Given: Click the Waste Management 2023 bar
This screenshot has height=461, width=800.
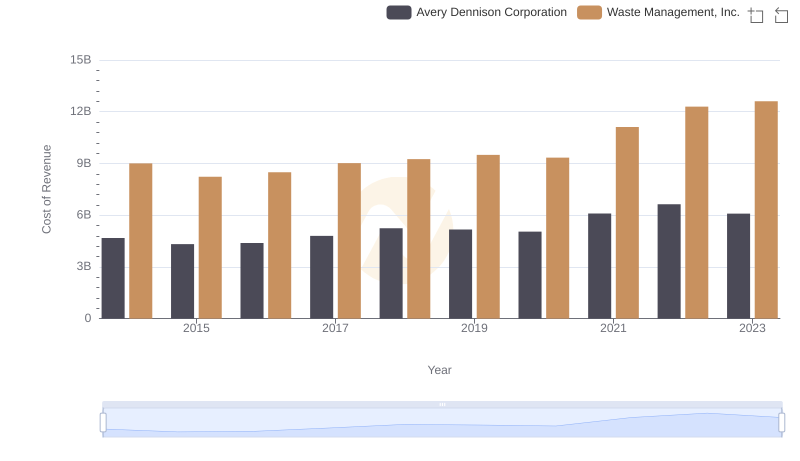Looking at the screenshot, I should [766, 210].
